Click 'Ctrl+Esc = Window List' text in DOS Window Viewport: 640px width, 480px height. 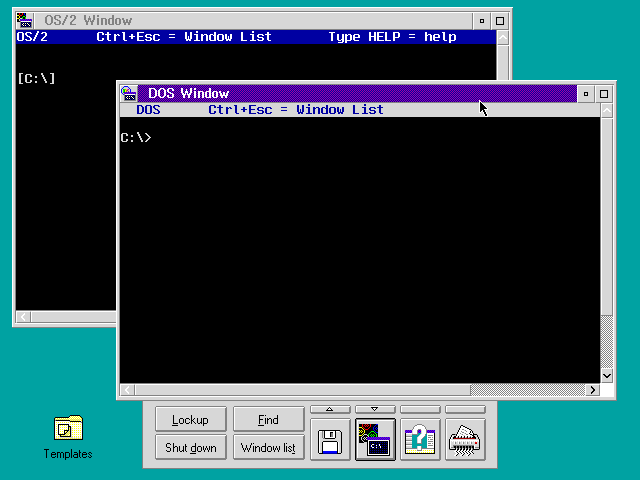[296, 109]
